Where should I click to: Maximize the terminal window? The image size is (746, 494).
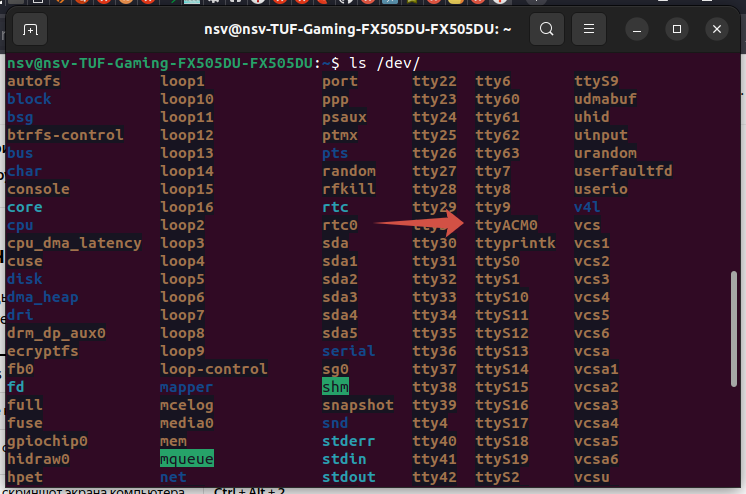tap(677, 30)
